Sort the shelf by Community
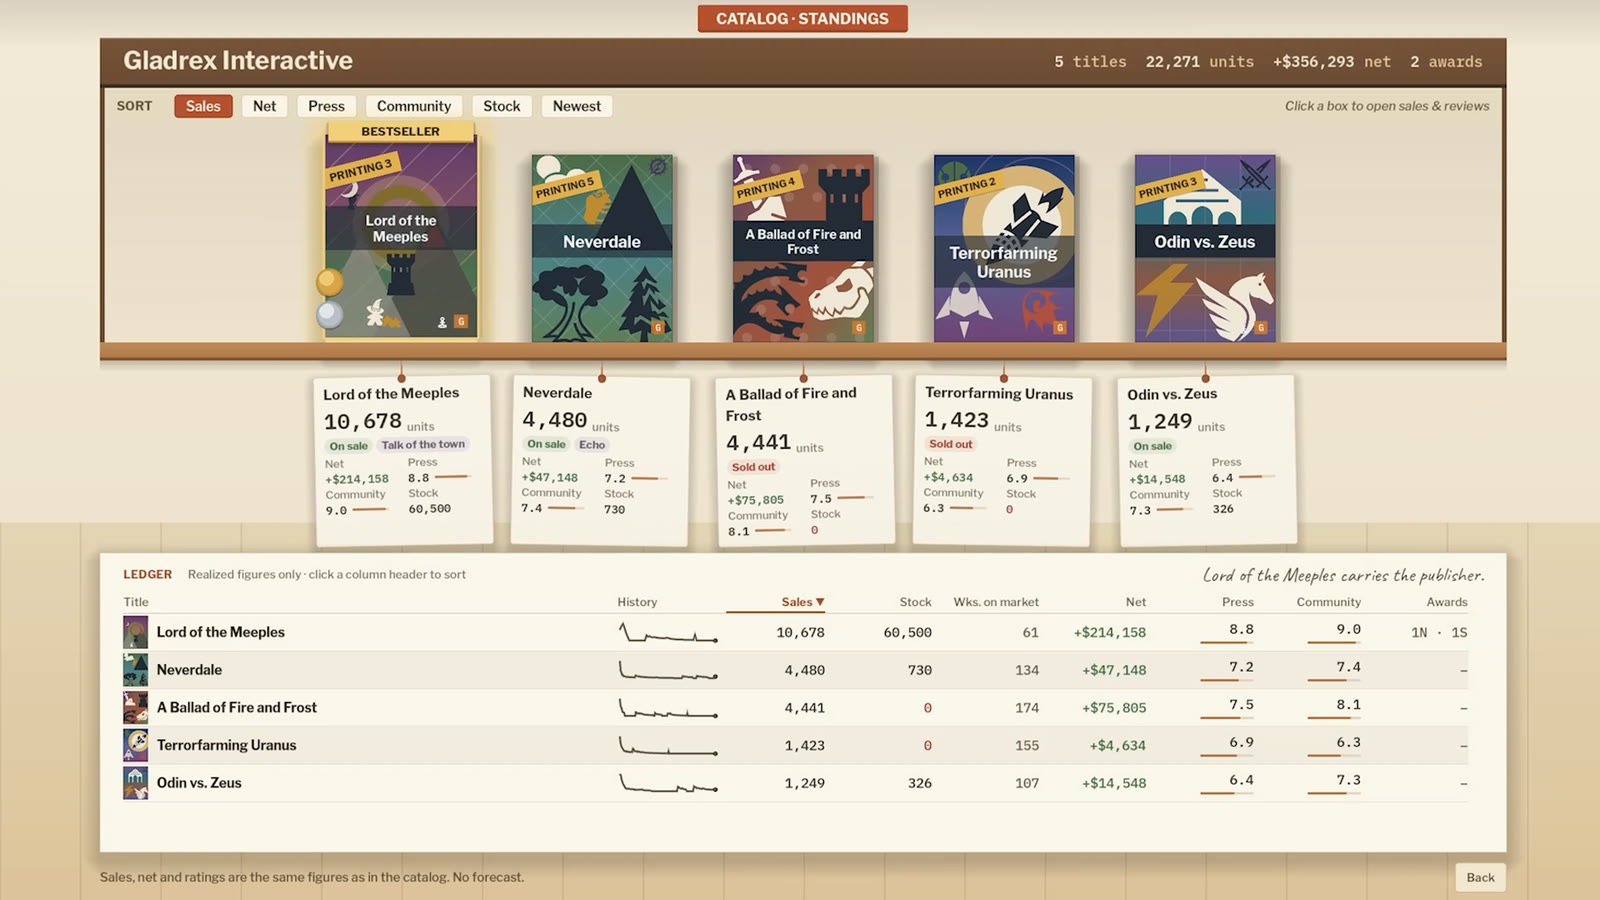Image resolution: width=1600 pixels, height=900 pixels. [x=414, y=106]
